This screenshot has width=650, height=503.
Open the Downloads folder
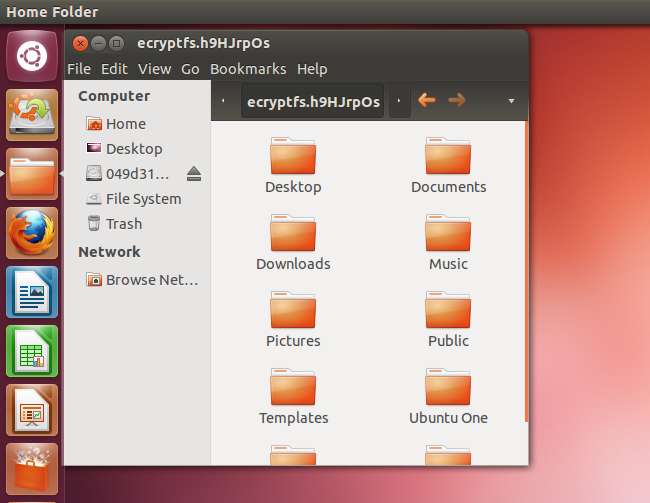(293, 242)
